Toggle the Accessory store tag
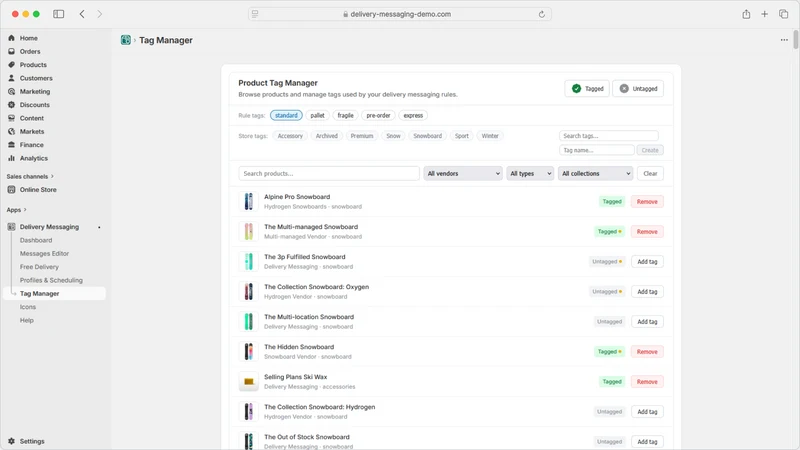 290,136
